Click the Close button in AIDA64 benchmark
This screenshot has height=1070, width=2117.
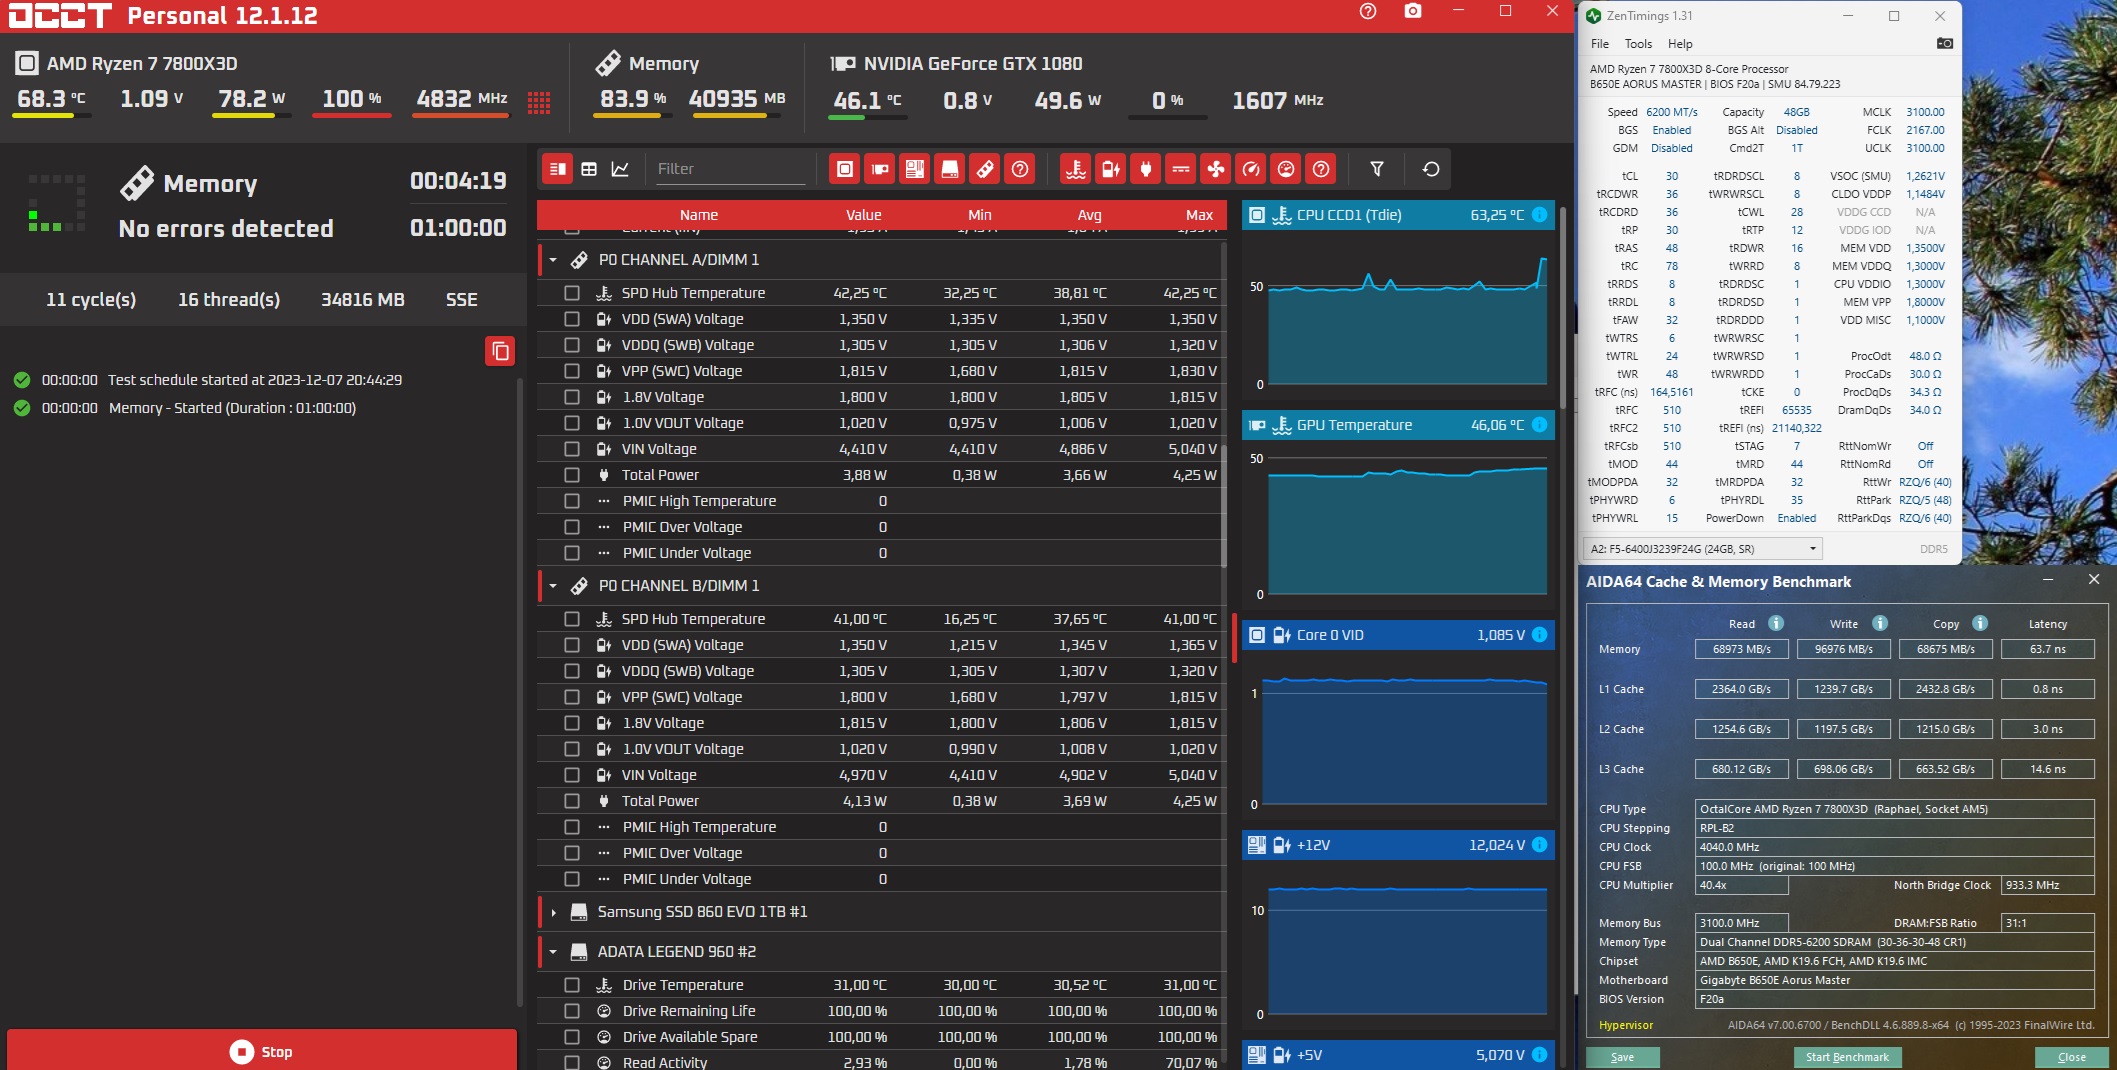click(2071, 1057)
